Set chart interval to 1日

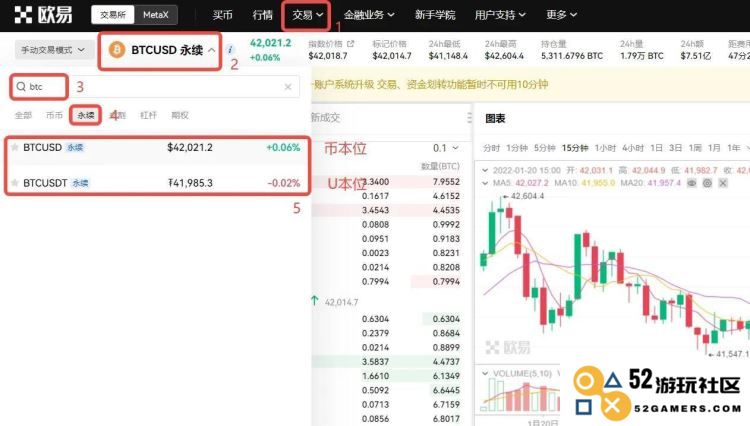(656, 148)
